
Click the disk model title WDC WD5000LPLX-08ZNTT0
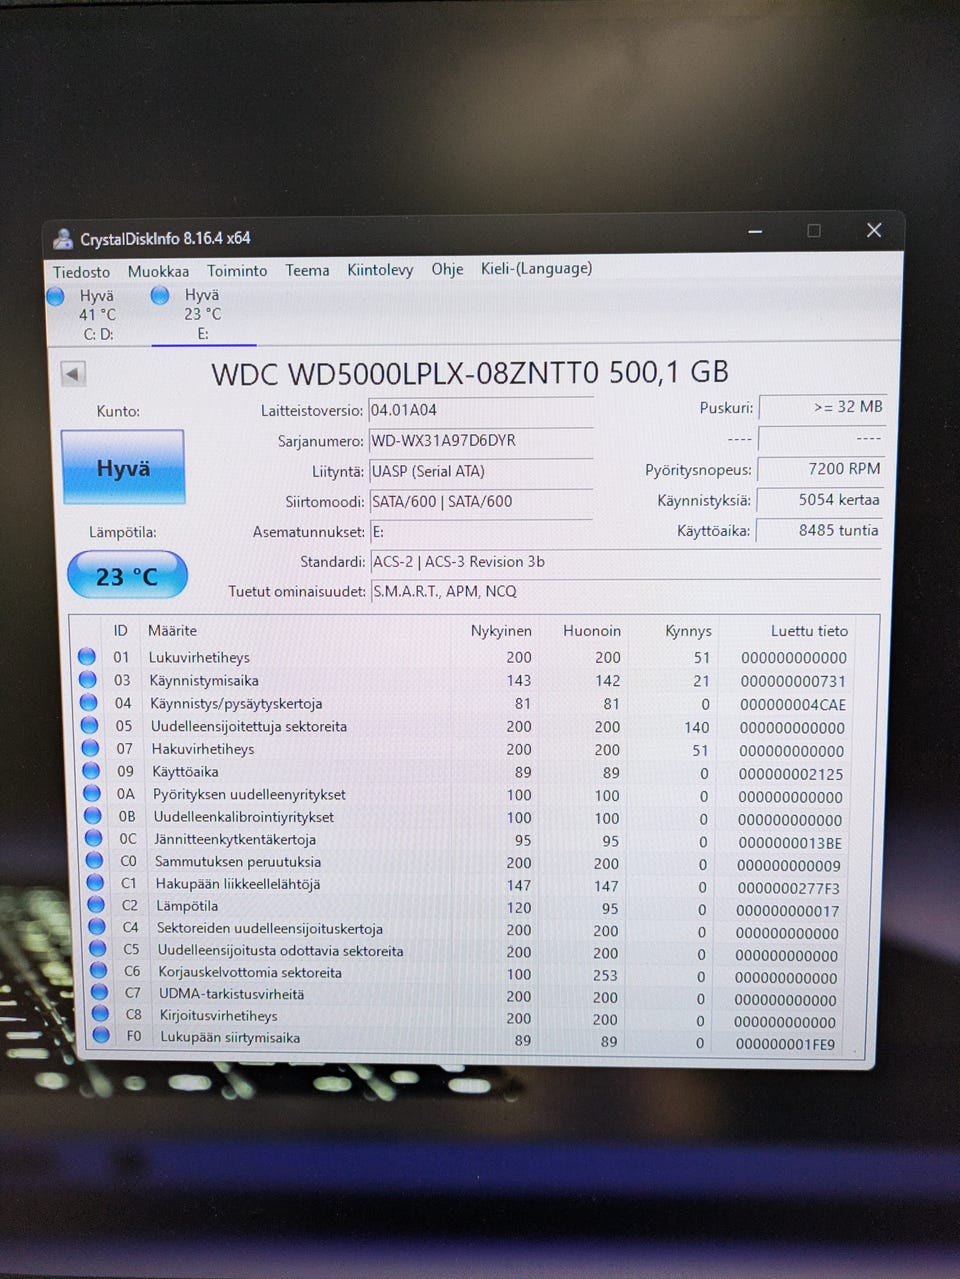click(405, 373)
